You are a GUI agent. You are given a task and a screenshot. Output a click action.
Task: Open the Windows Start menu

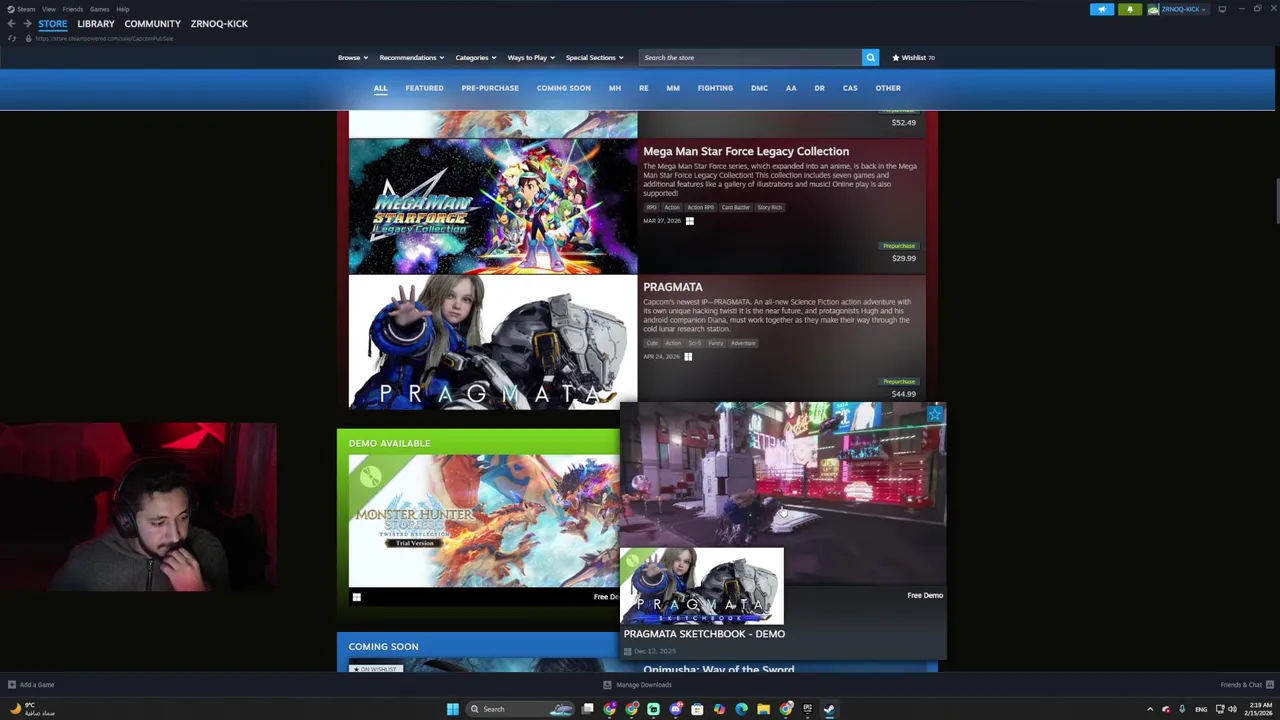(453, 709)
